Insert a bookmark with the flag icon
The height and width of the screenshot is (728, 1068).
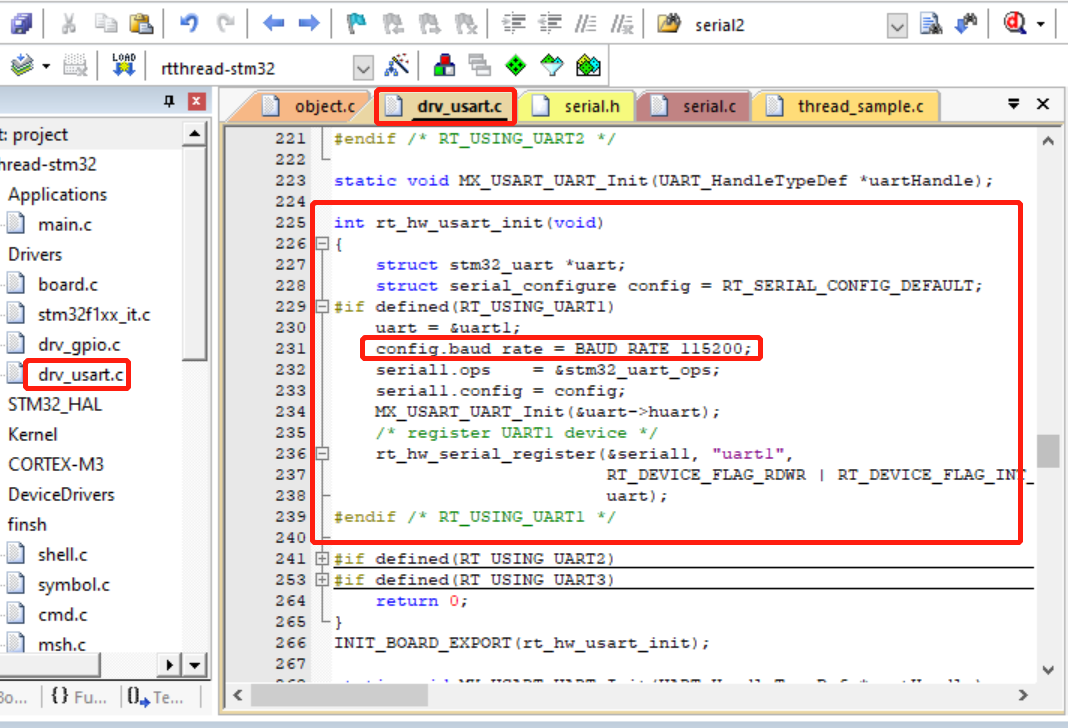(356, 24)
